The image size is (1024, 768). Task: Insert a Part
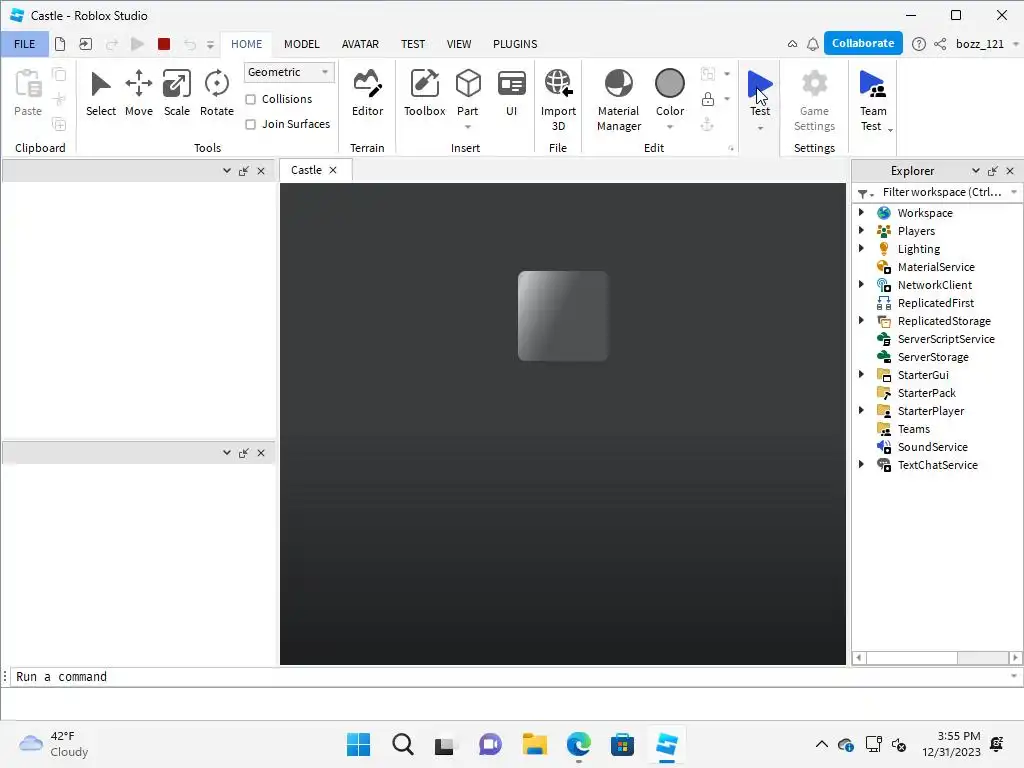point(468,91)
